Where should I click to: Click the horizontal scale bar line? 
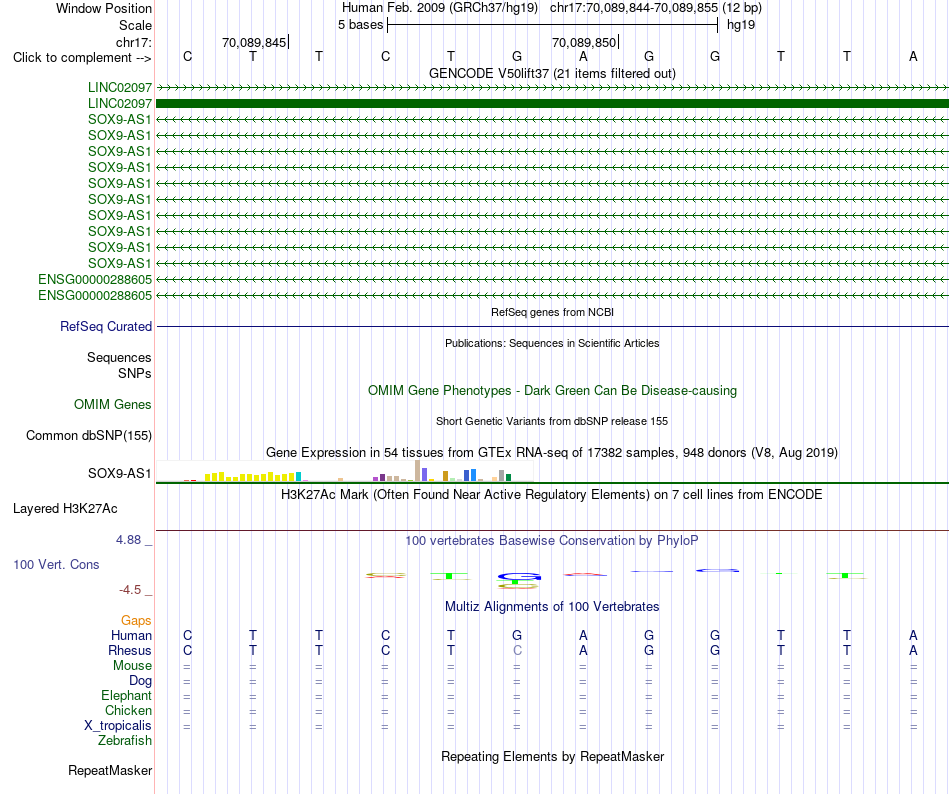[x=553, y=25]
